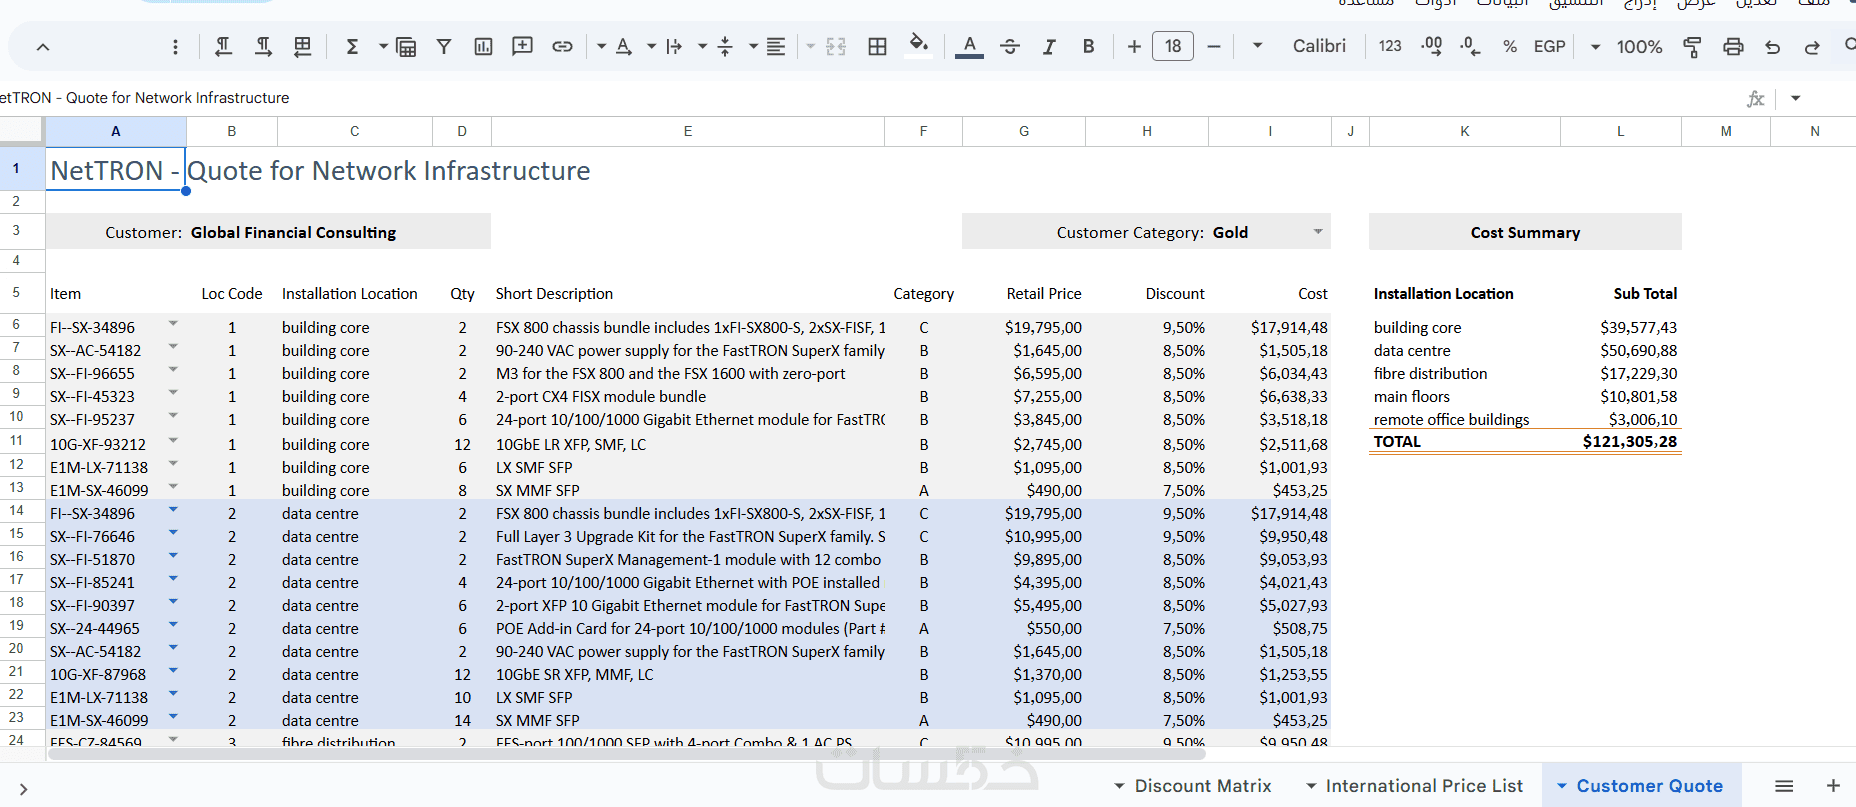
Task: Switch to the Discount Matrix sheet tab
Action: (x=1202, y=786)
